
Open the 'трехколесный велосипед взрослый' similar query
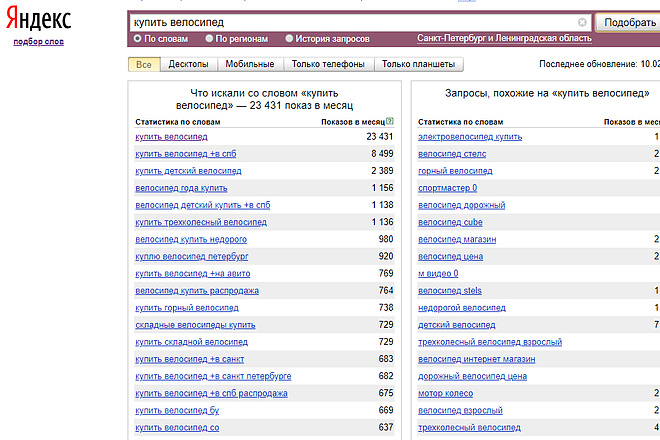tap(490, 342)
